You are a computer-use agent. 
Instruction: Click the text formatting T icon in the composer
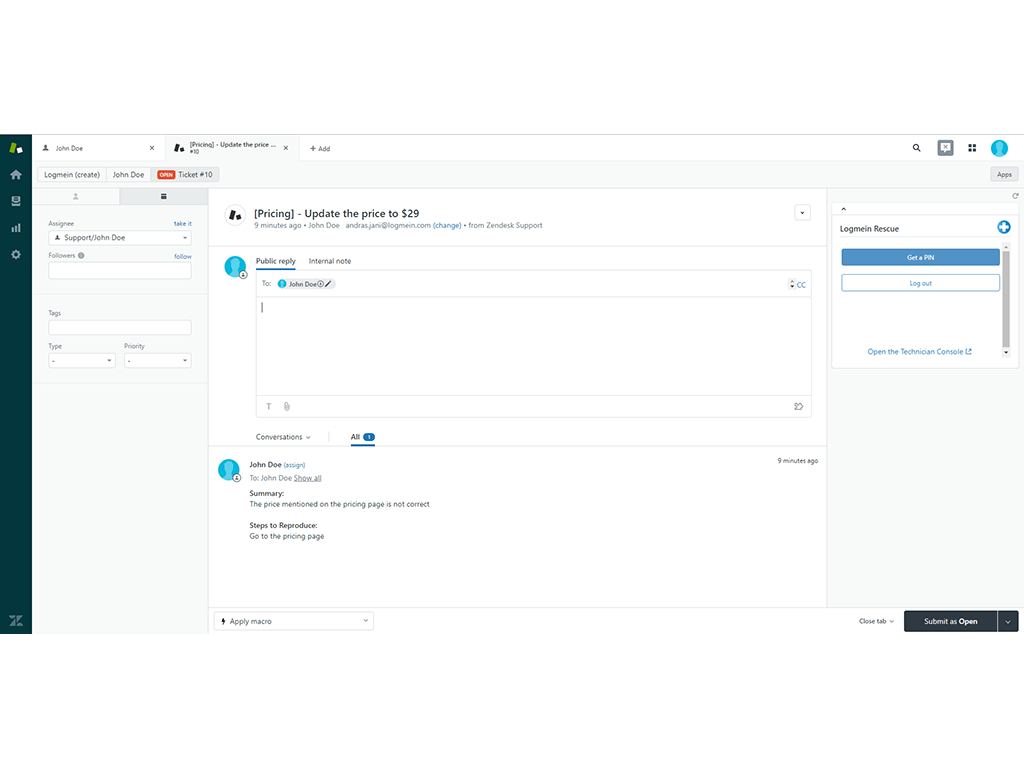tap(268, 406)
